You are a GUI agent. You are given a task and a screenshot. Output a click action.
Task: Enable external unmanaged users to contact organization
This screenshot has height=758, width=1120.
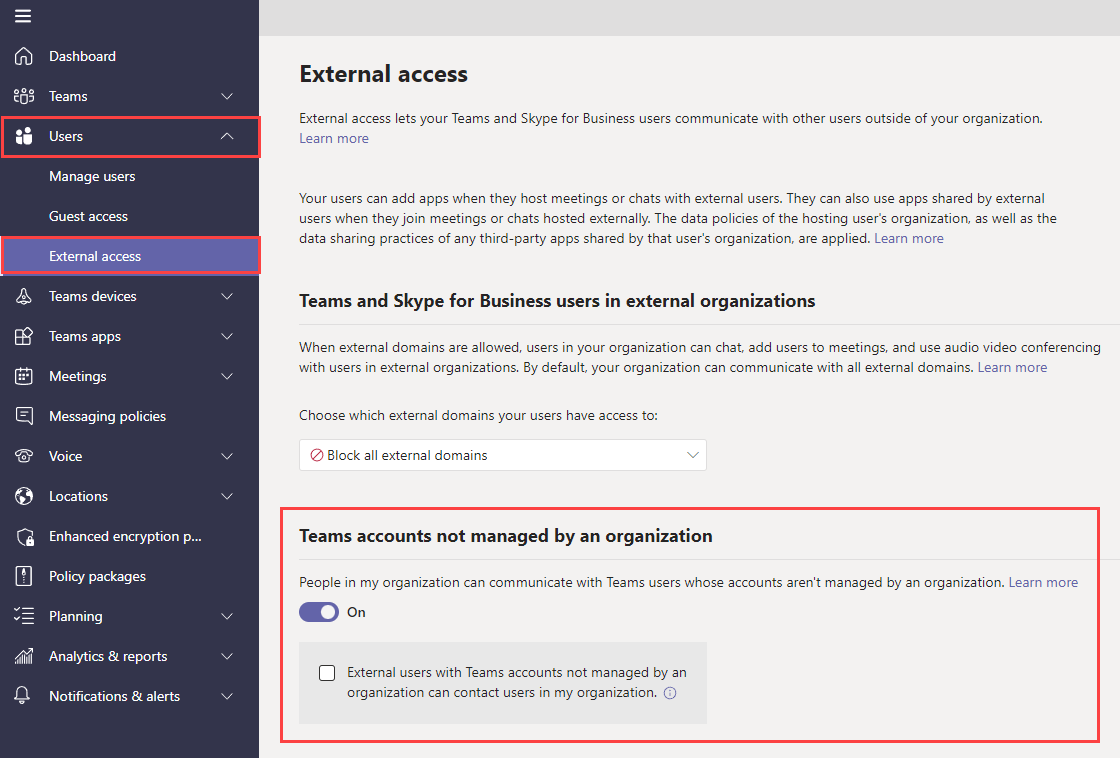[327, 672]
